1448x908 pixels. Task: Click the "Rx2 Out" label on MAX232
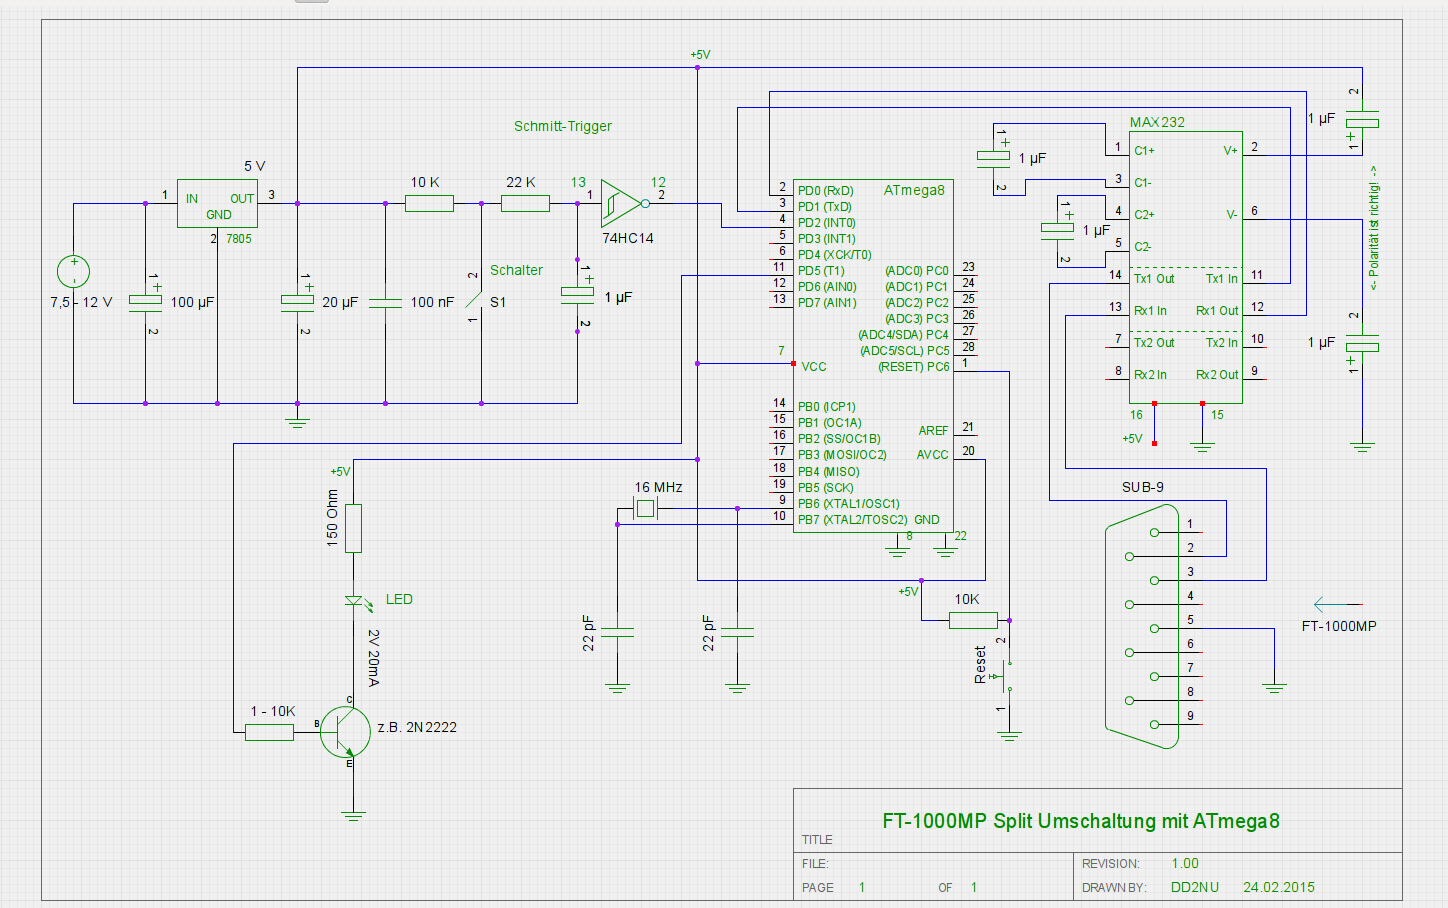(x=1217, y=375)
